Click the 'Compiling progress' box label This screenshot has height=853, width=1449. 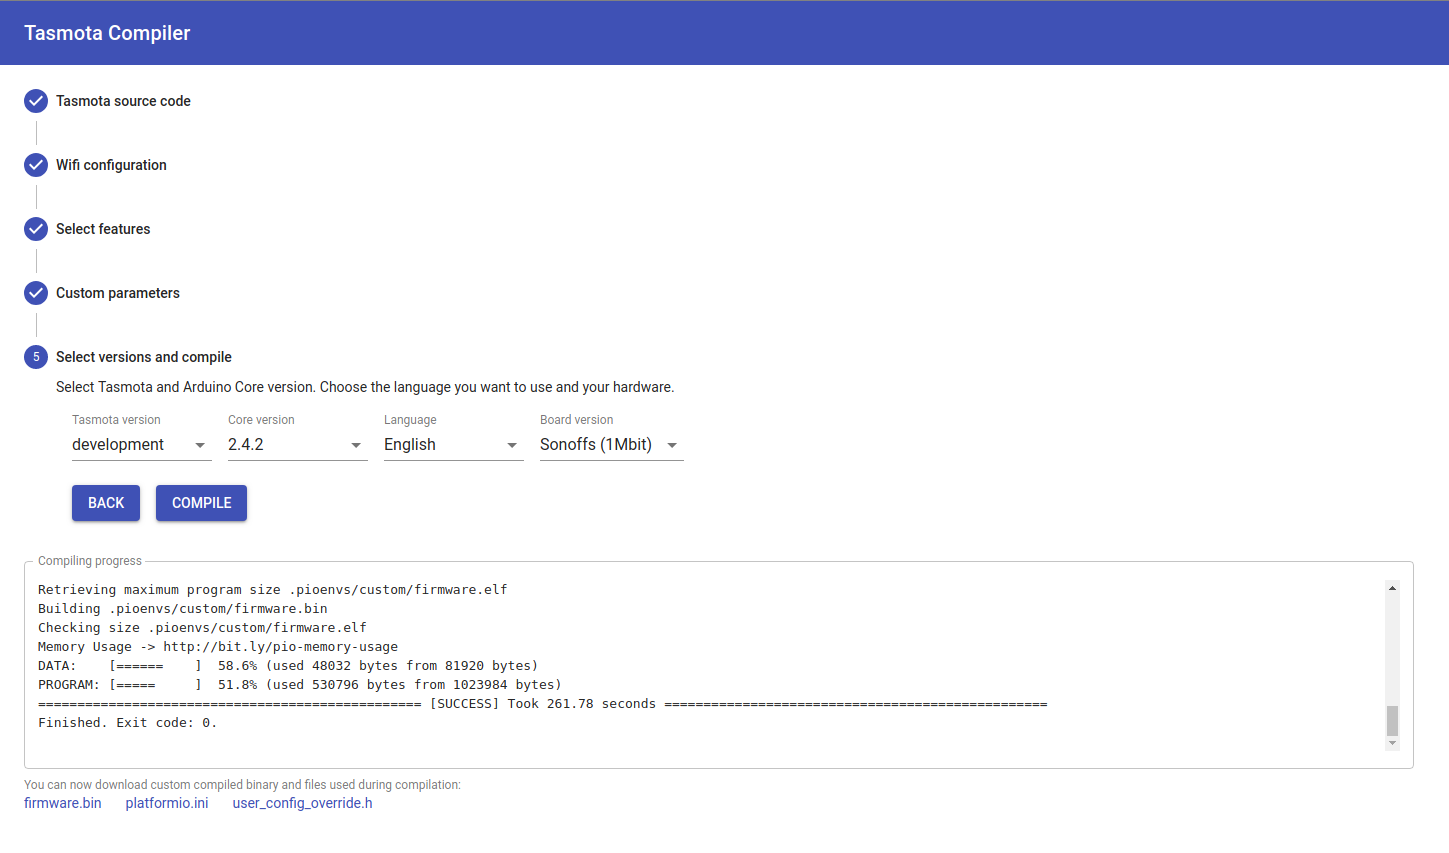(90, 561)
